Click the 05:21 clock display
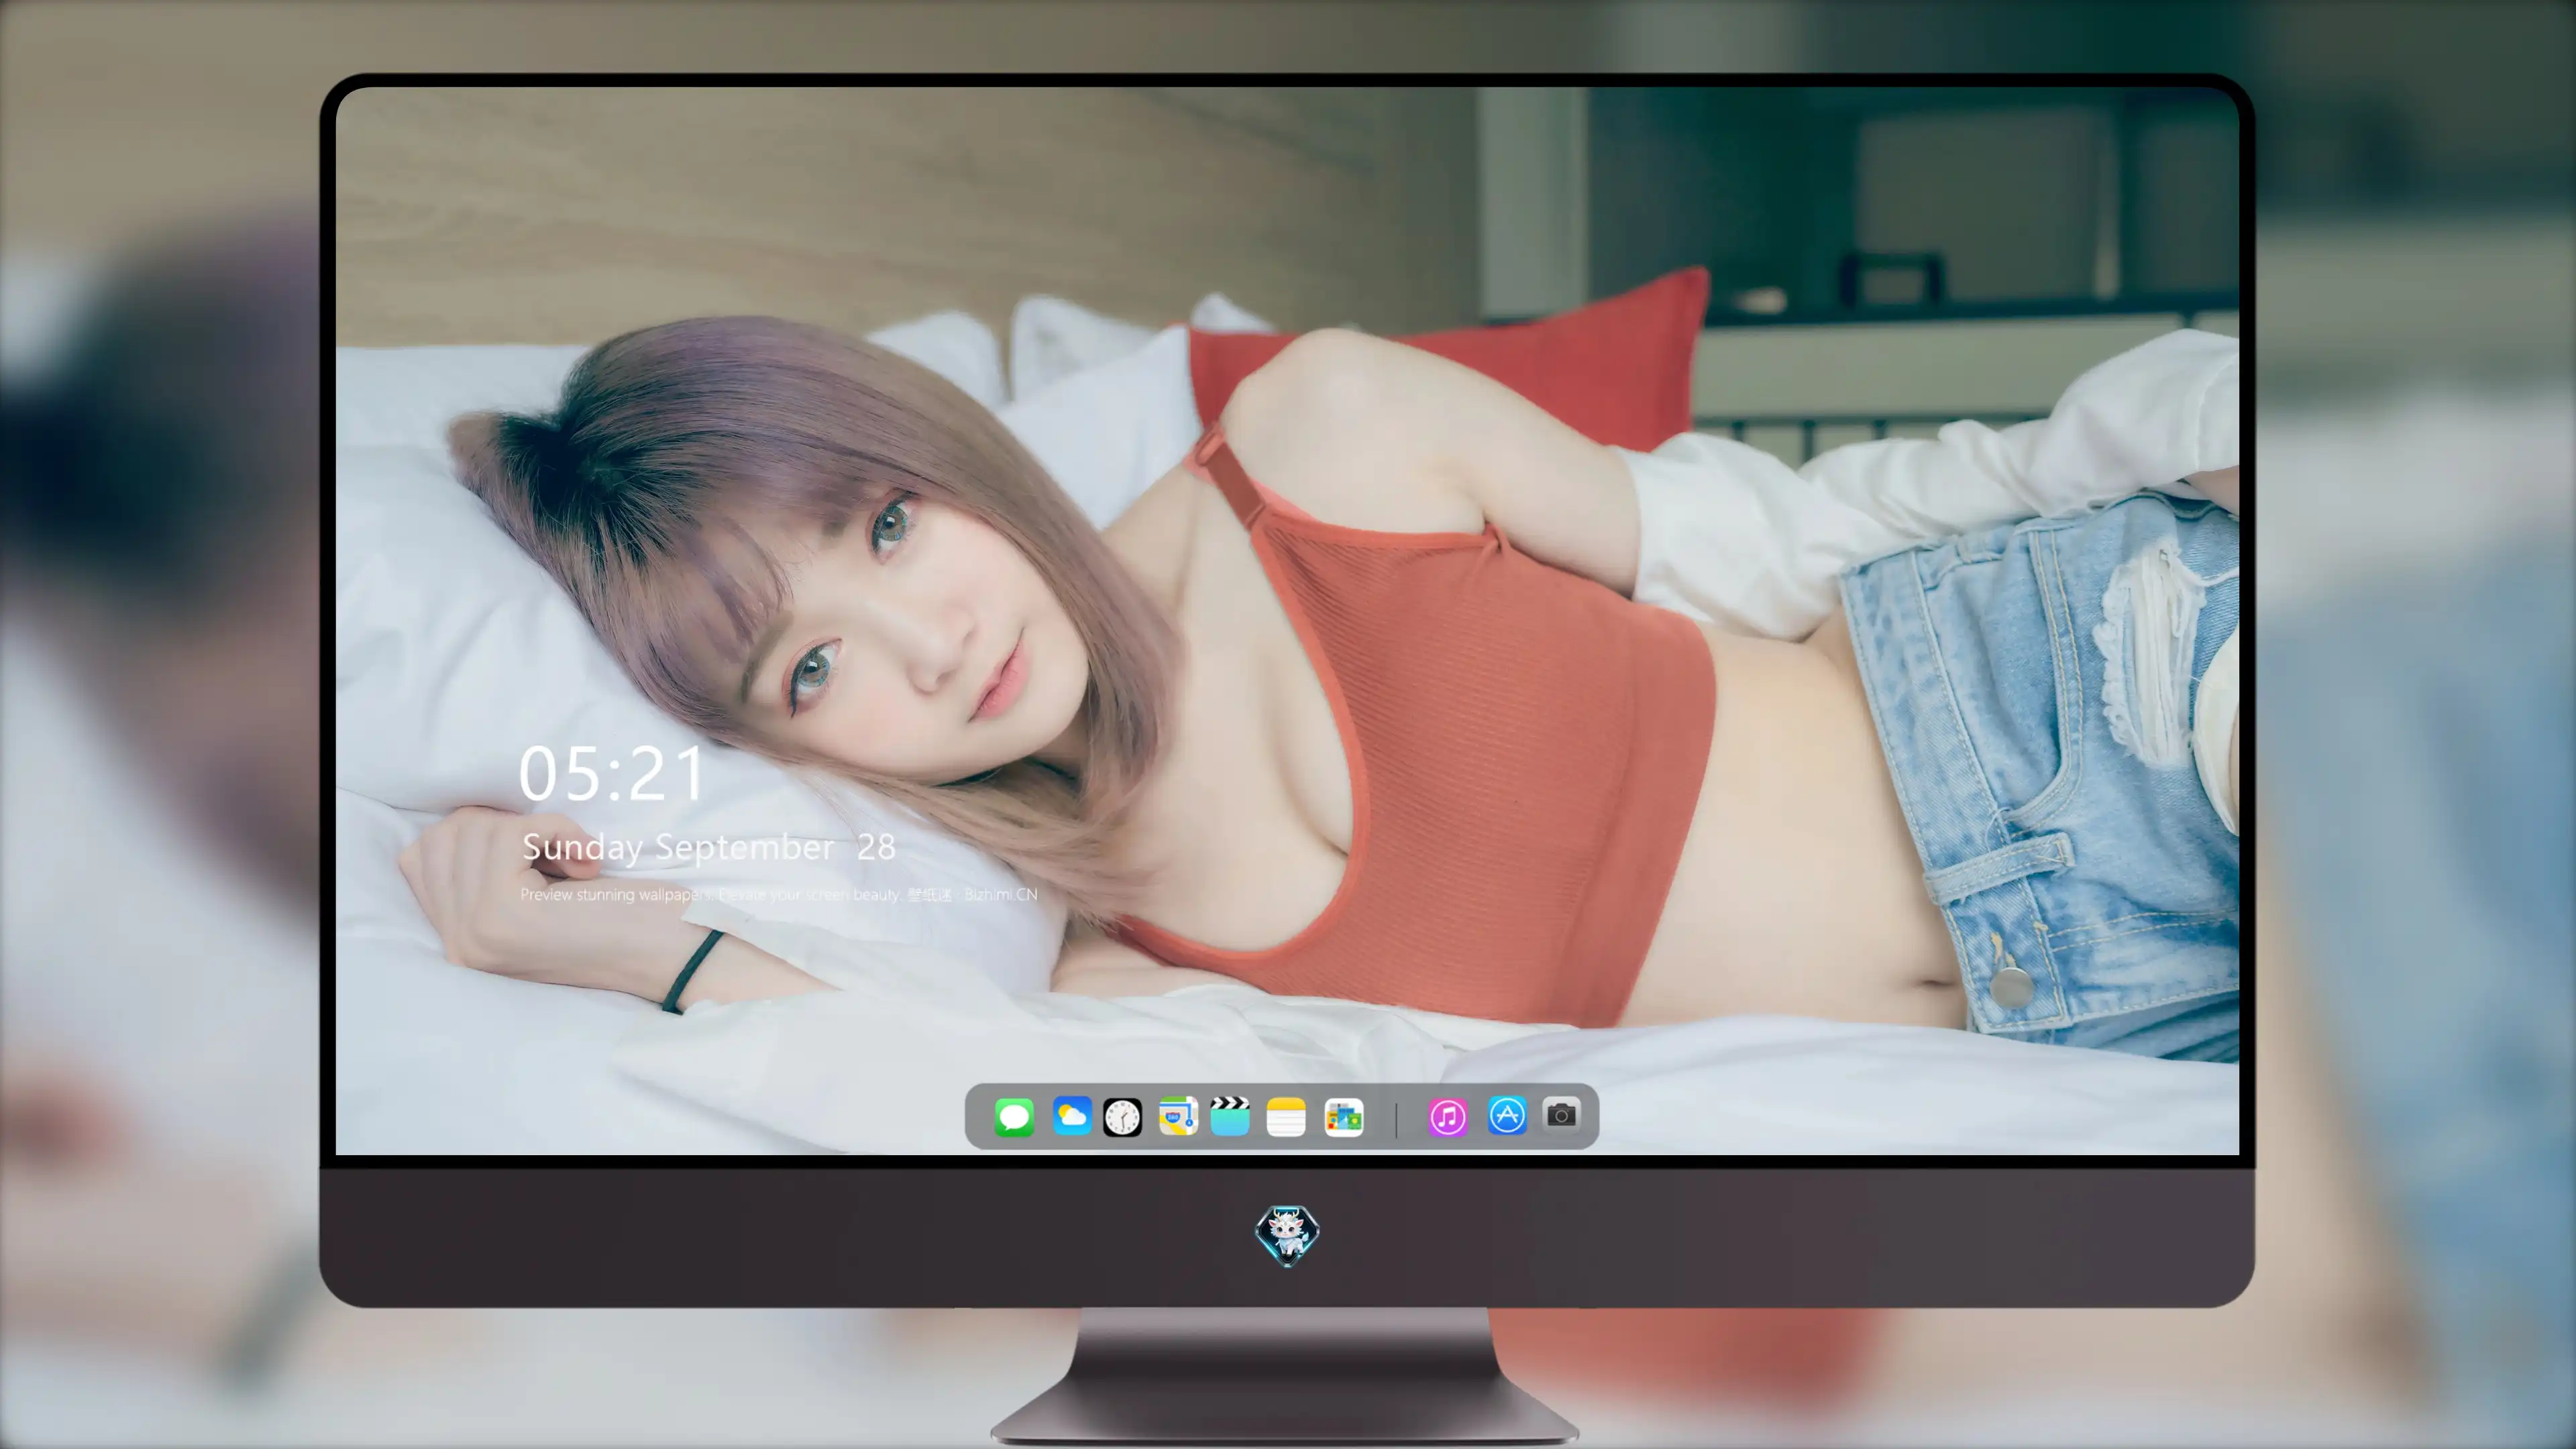The width and height of the screenshot is (2576, 1449). click(612, 774)
